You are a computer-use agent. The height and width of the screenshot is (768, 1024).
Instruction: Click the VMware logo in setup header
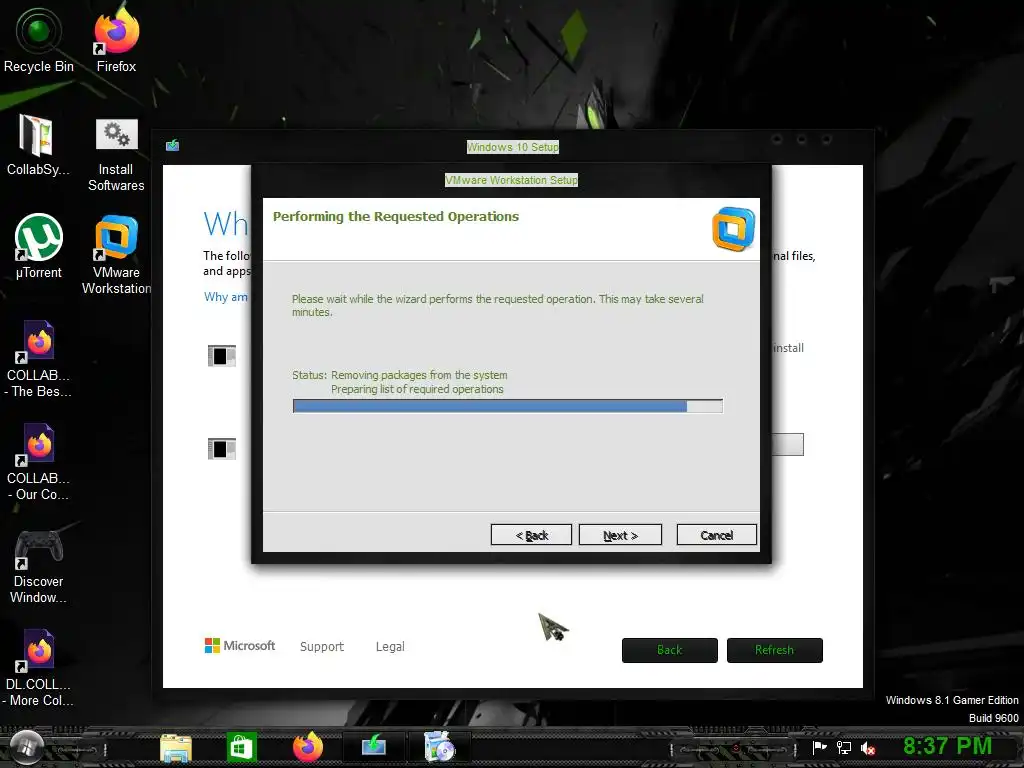point(733,229)
